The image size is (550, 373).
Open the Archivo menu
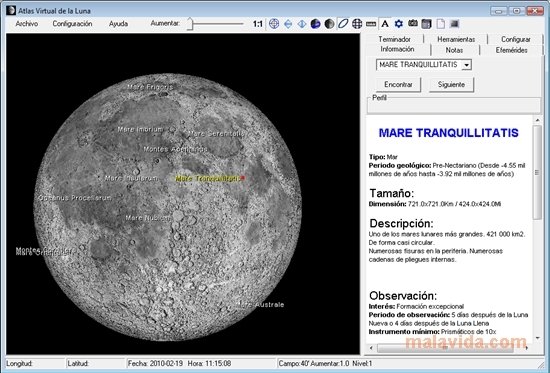click(x=27, y=24)
